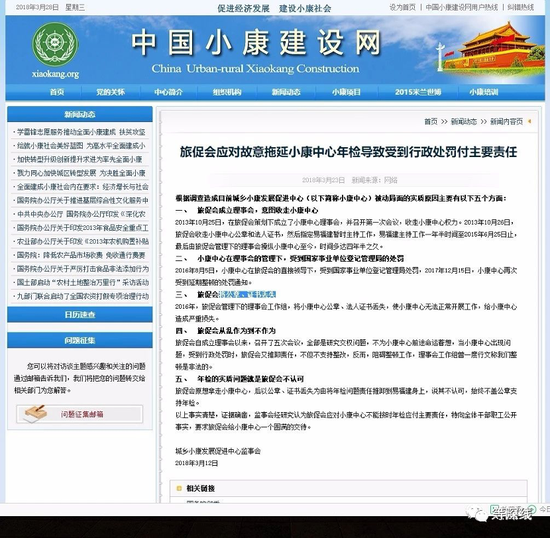Open the 中心简介 navigation tab
The image size is (550, 538).
pos(168,92)
